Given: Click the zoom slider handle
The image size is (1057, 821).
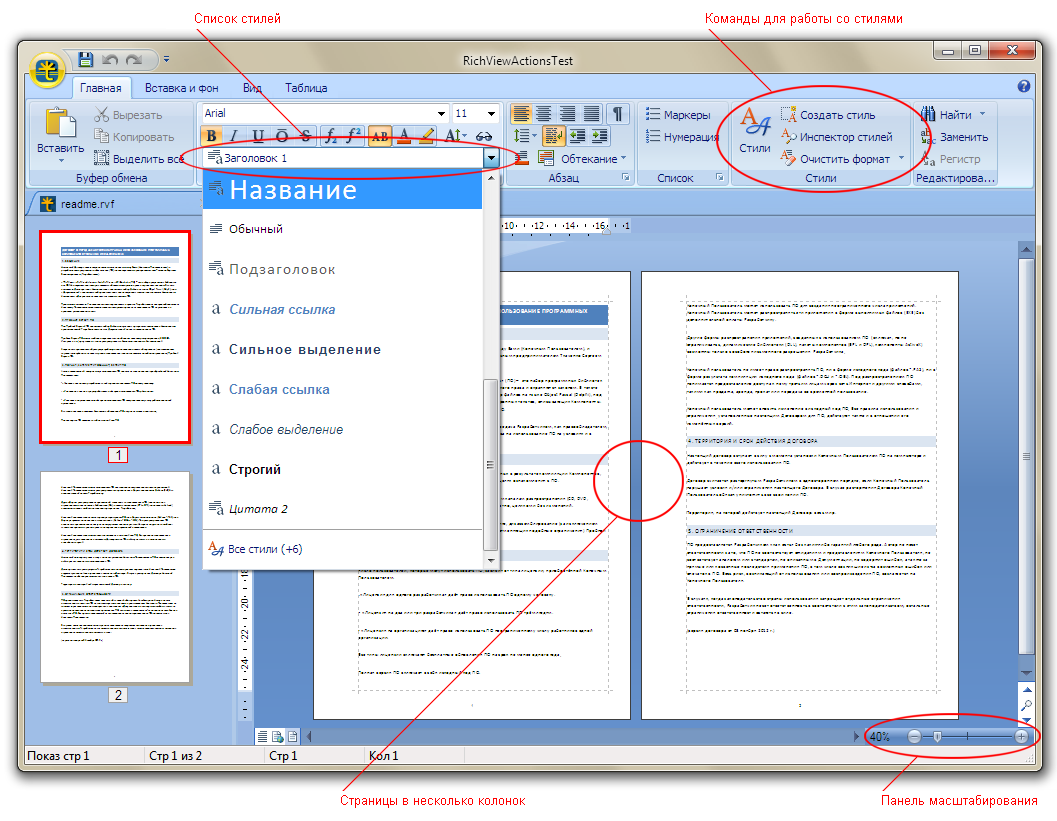Looking at the screenshot, I should point(937,736).
